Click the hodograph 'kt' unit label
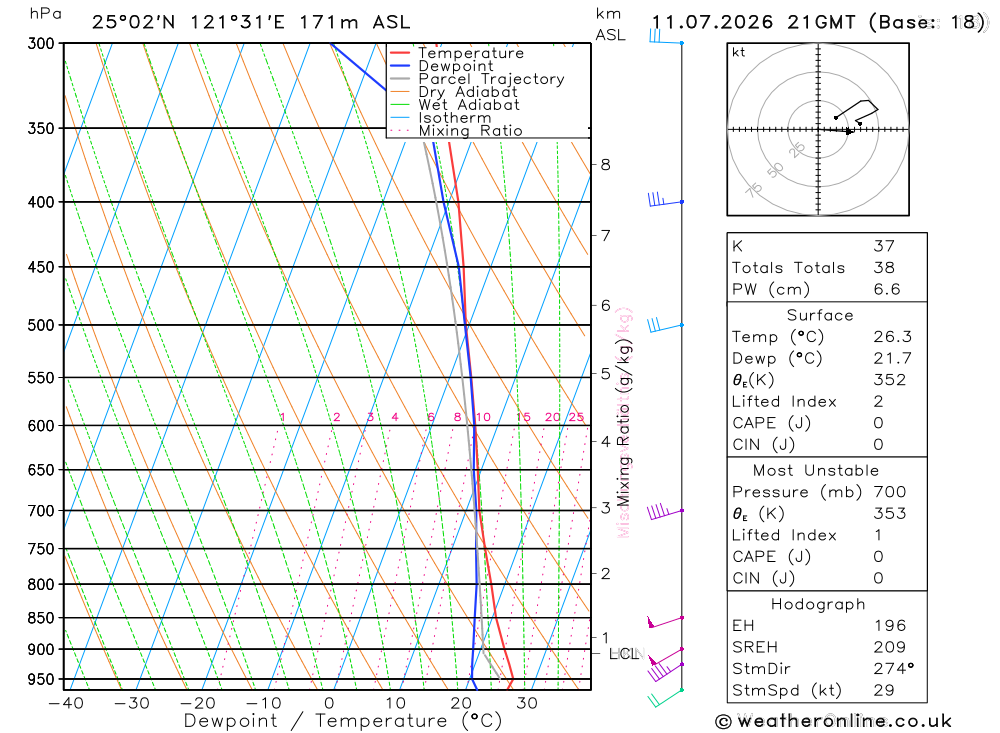This screenshot has height=733, width=1000. pyautogui.click(x=739, y=52)
